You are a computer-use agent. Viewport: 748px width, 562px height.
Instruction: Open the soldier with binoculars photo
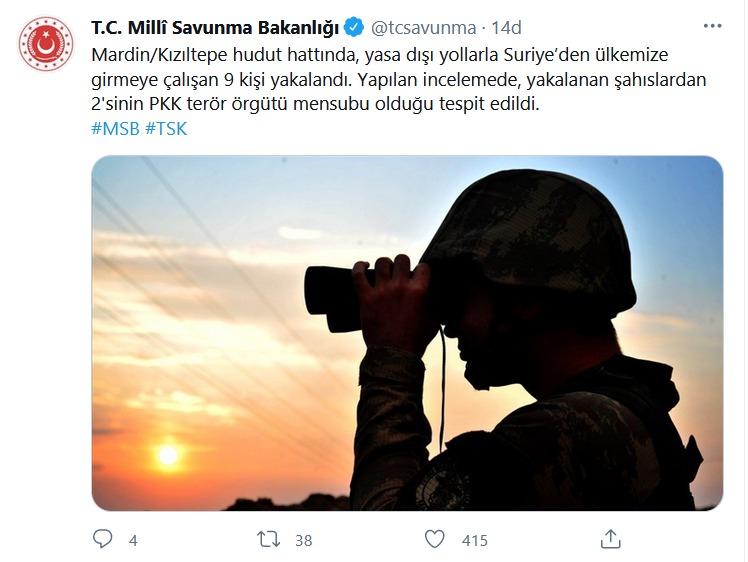tap(407, 333)
